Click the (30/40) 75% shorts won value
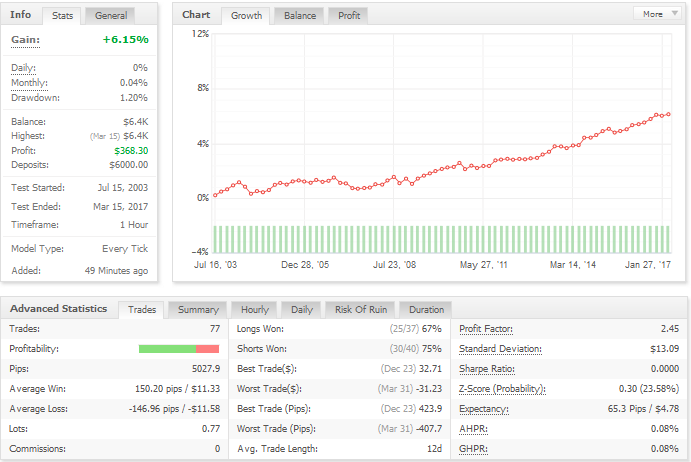Screen dimensions: 691x462 coord(416,349)
